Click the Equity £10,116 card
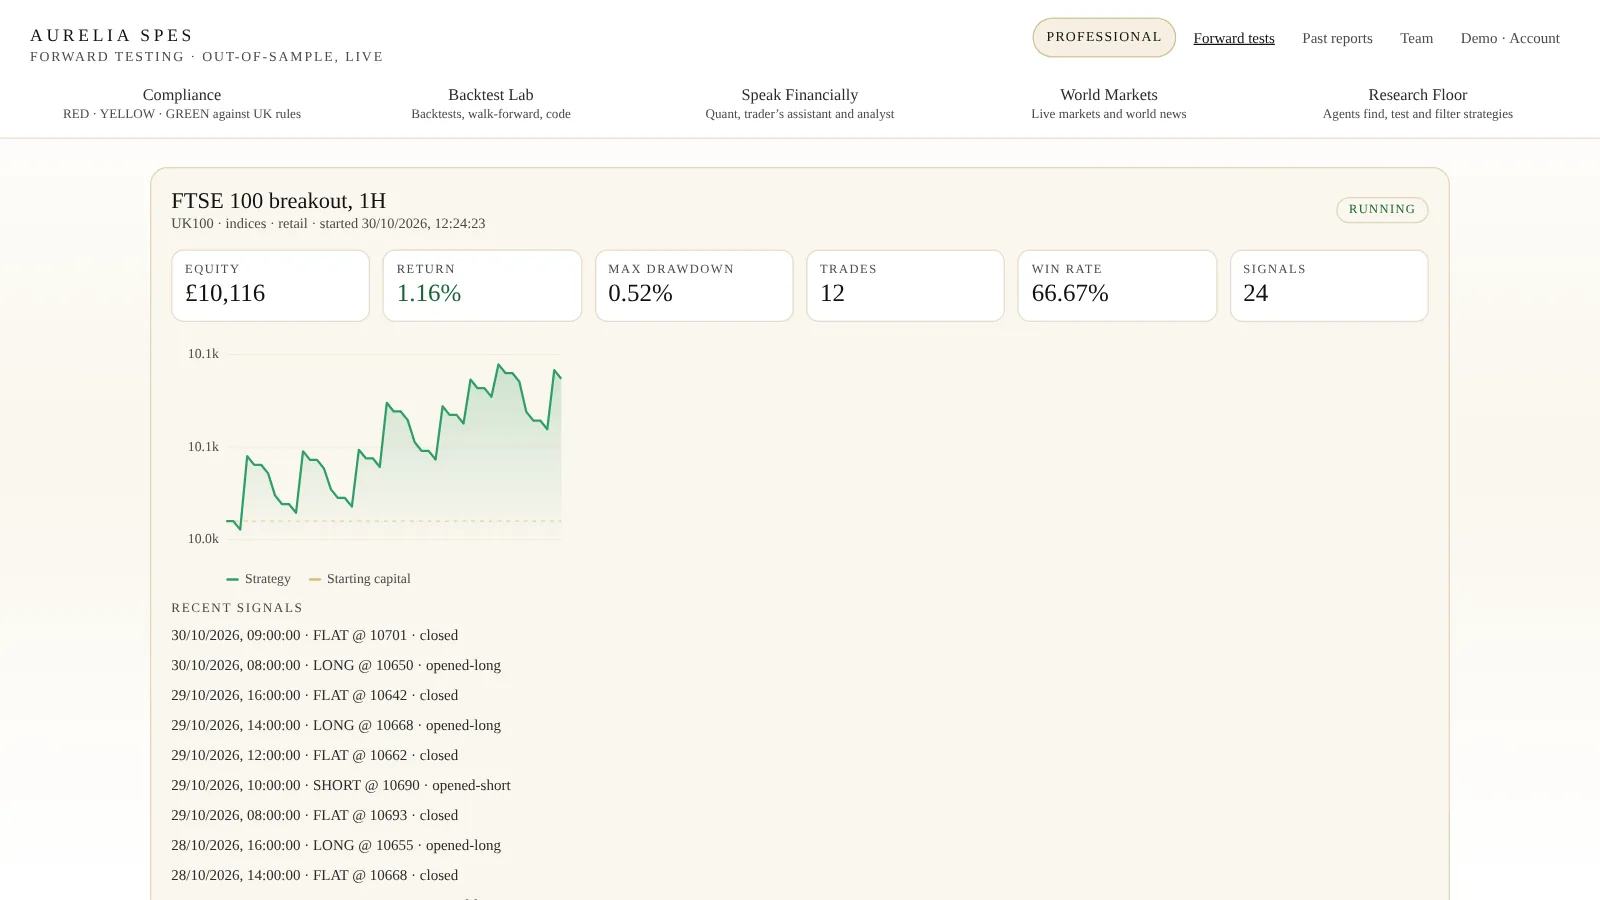The height and width of the screenshot is (900, 1600). [270, 285]
